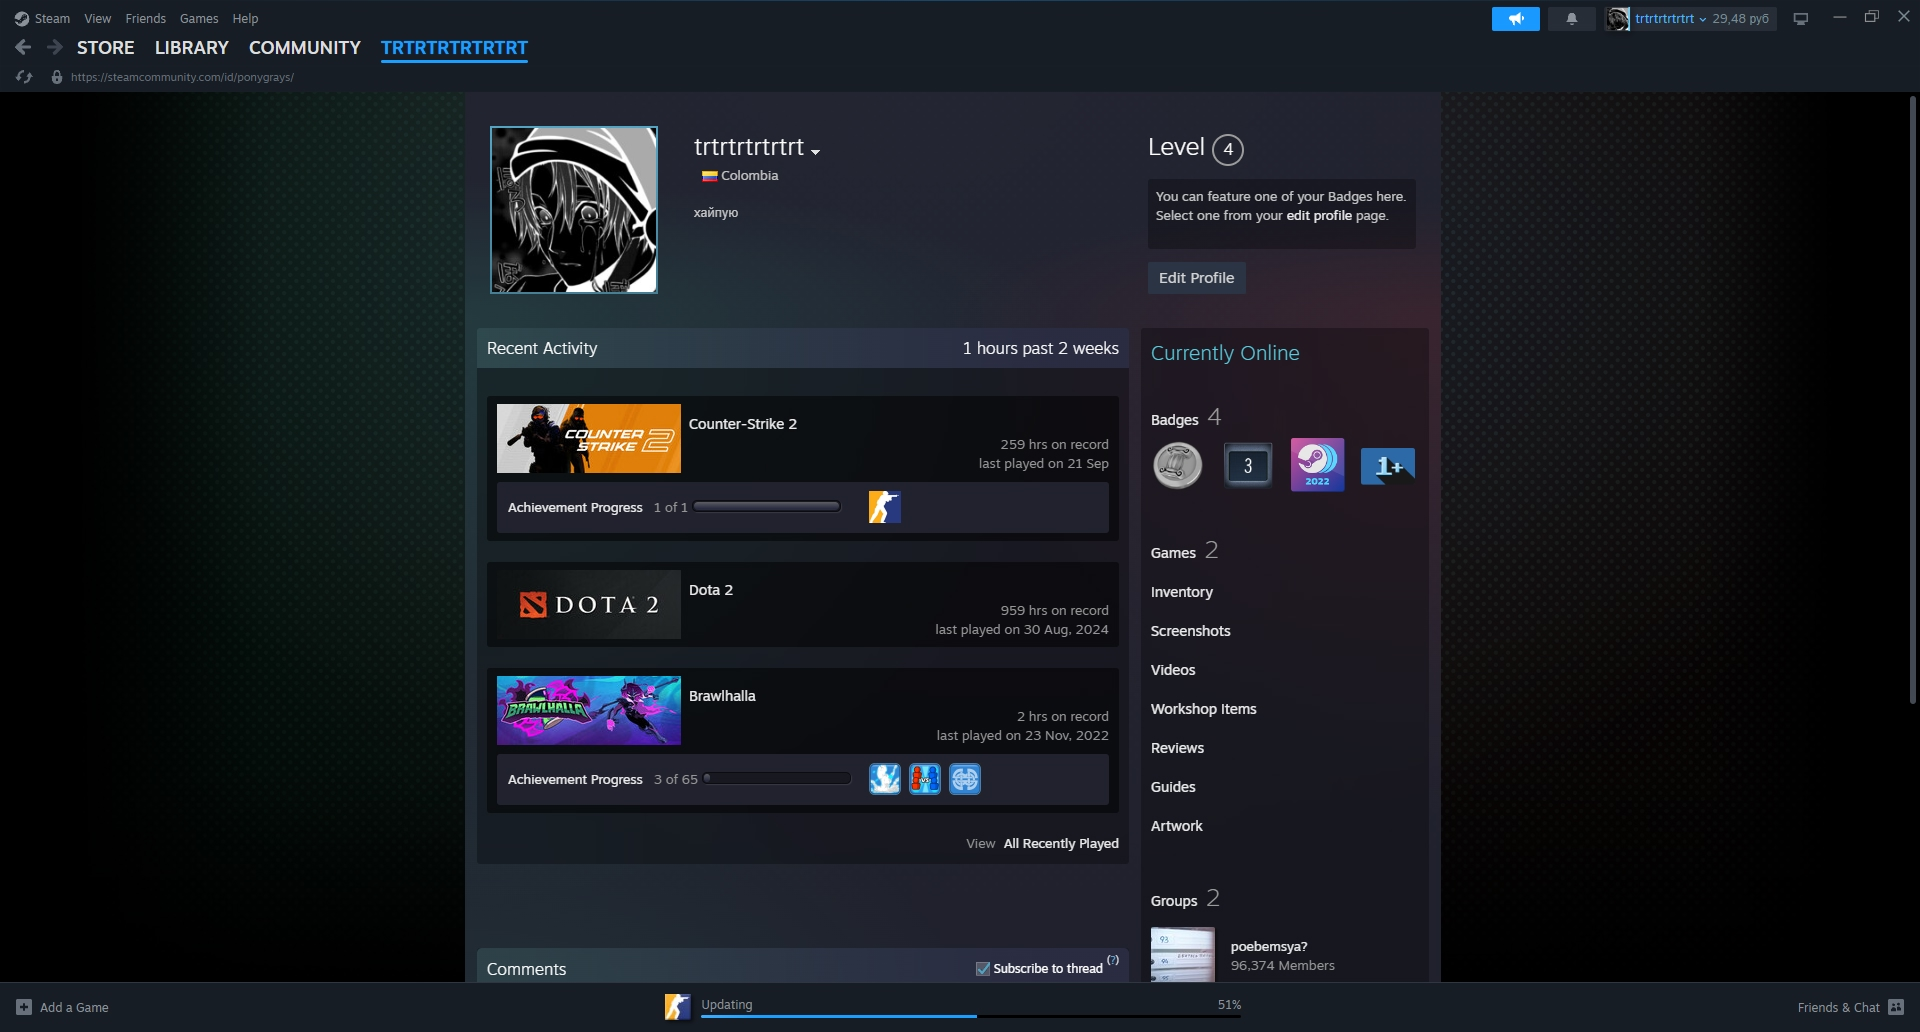Open the Dota 2 game title link
This screenshot has width=1920, height=1032.
711,590
